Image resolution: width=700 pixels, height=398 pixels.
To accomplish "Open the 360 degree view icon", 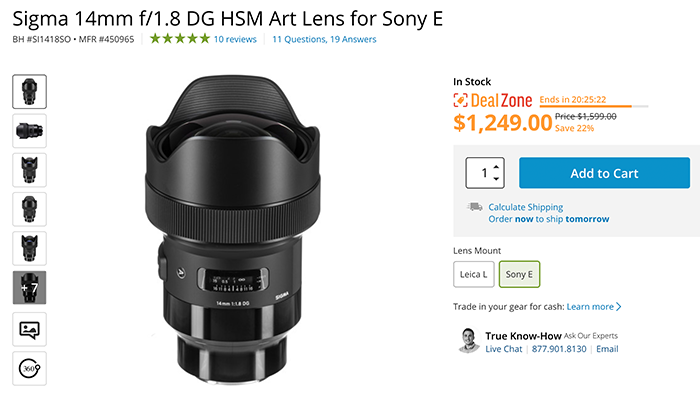I will pos(29,369).
